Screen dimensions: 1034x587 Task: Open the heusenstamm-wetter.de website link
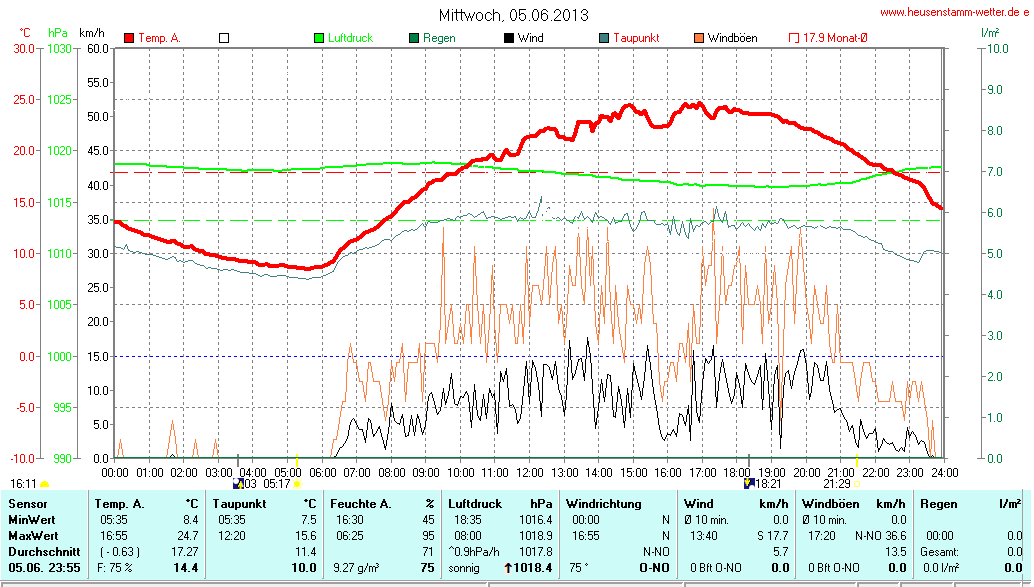pos(953,12)
